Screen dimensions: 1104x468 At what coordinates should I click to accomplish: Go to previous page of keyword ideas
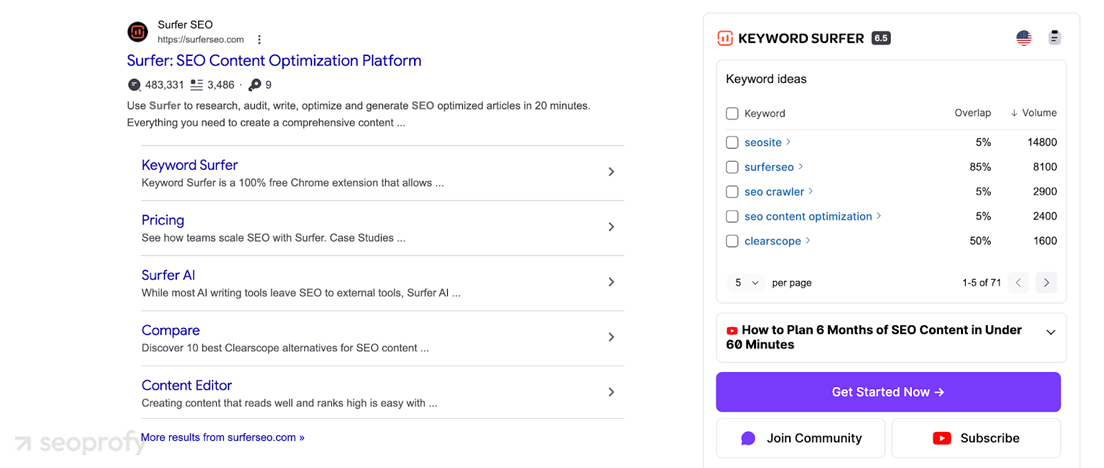coord(1018,283)
